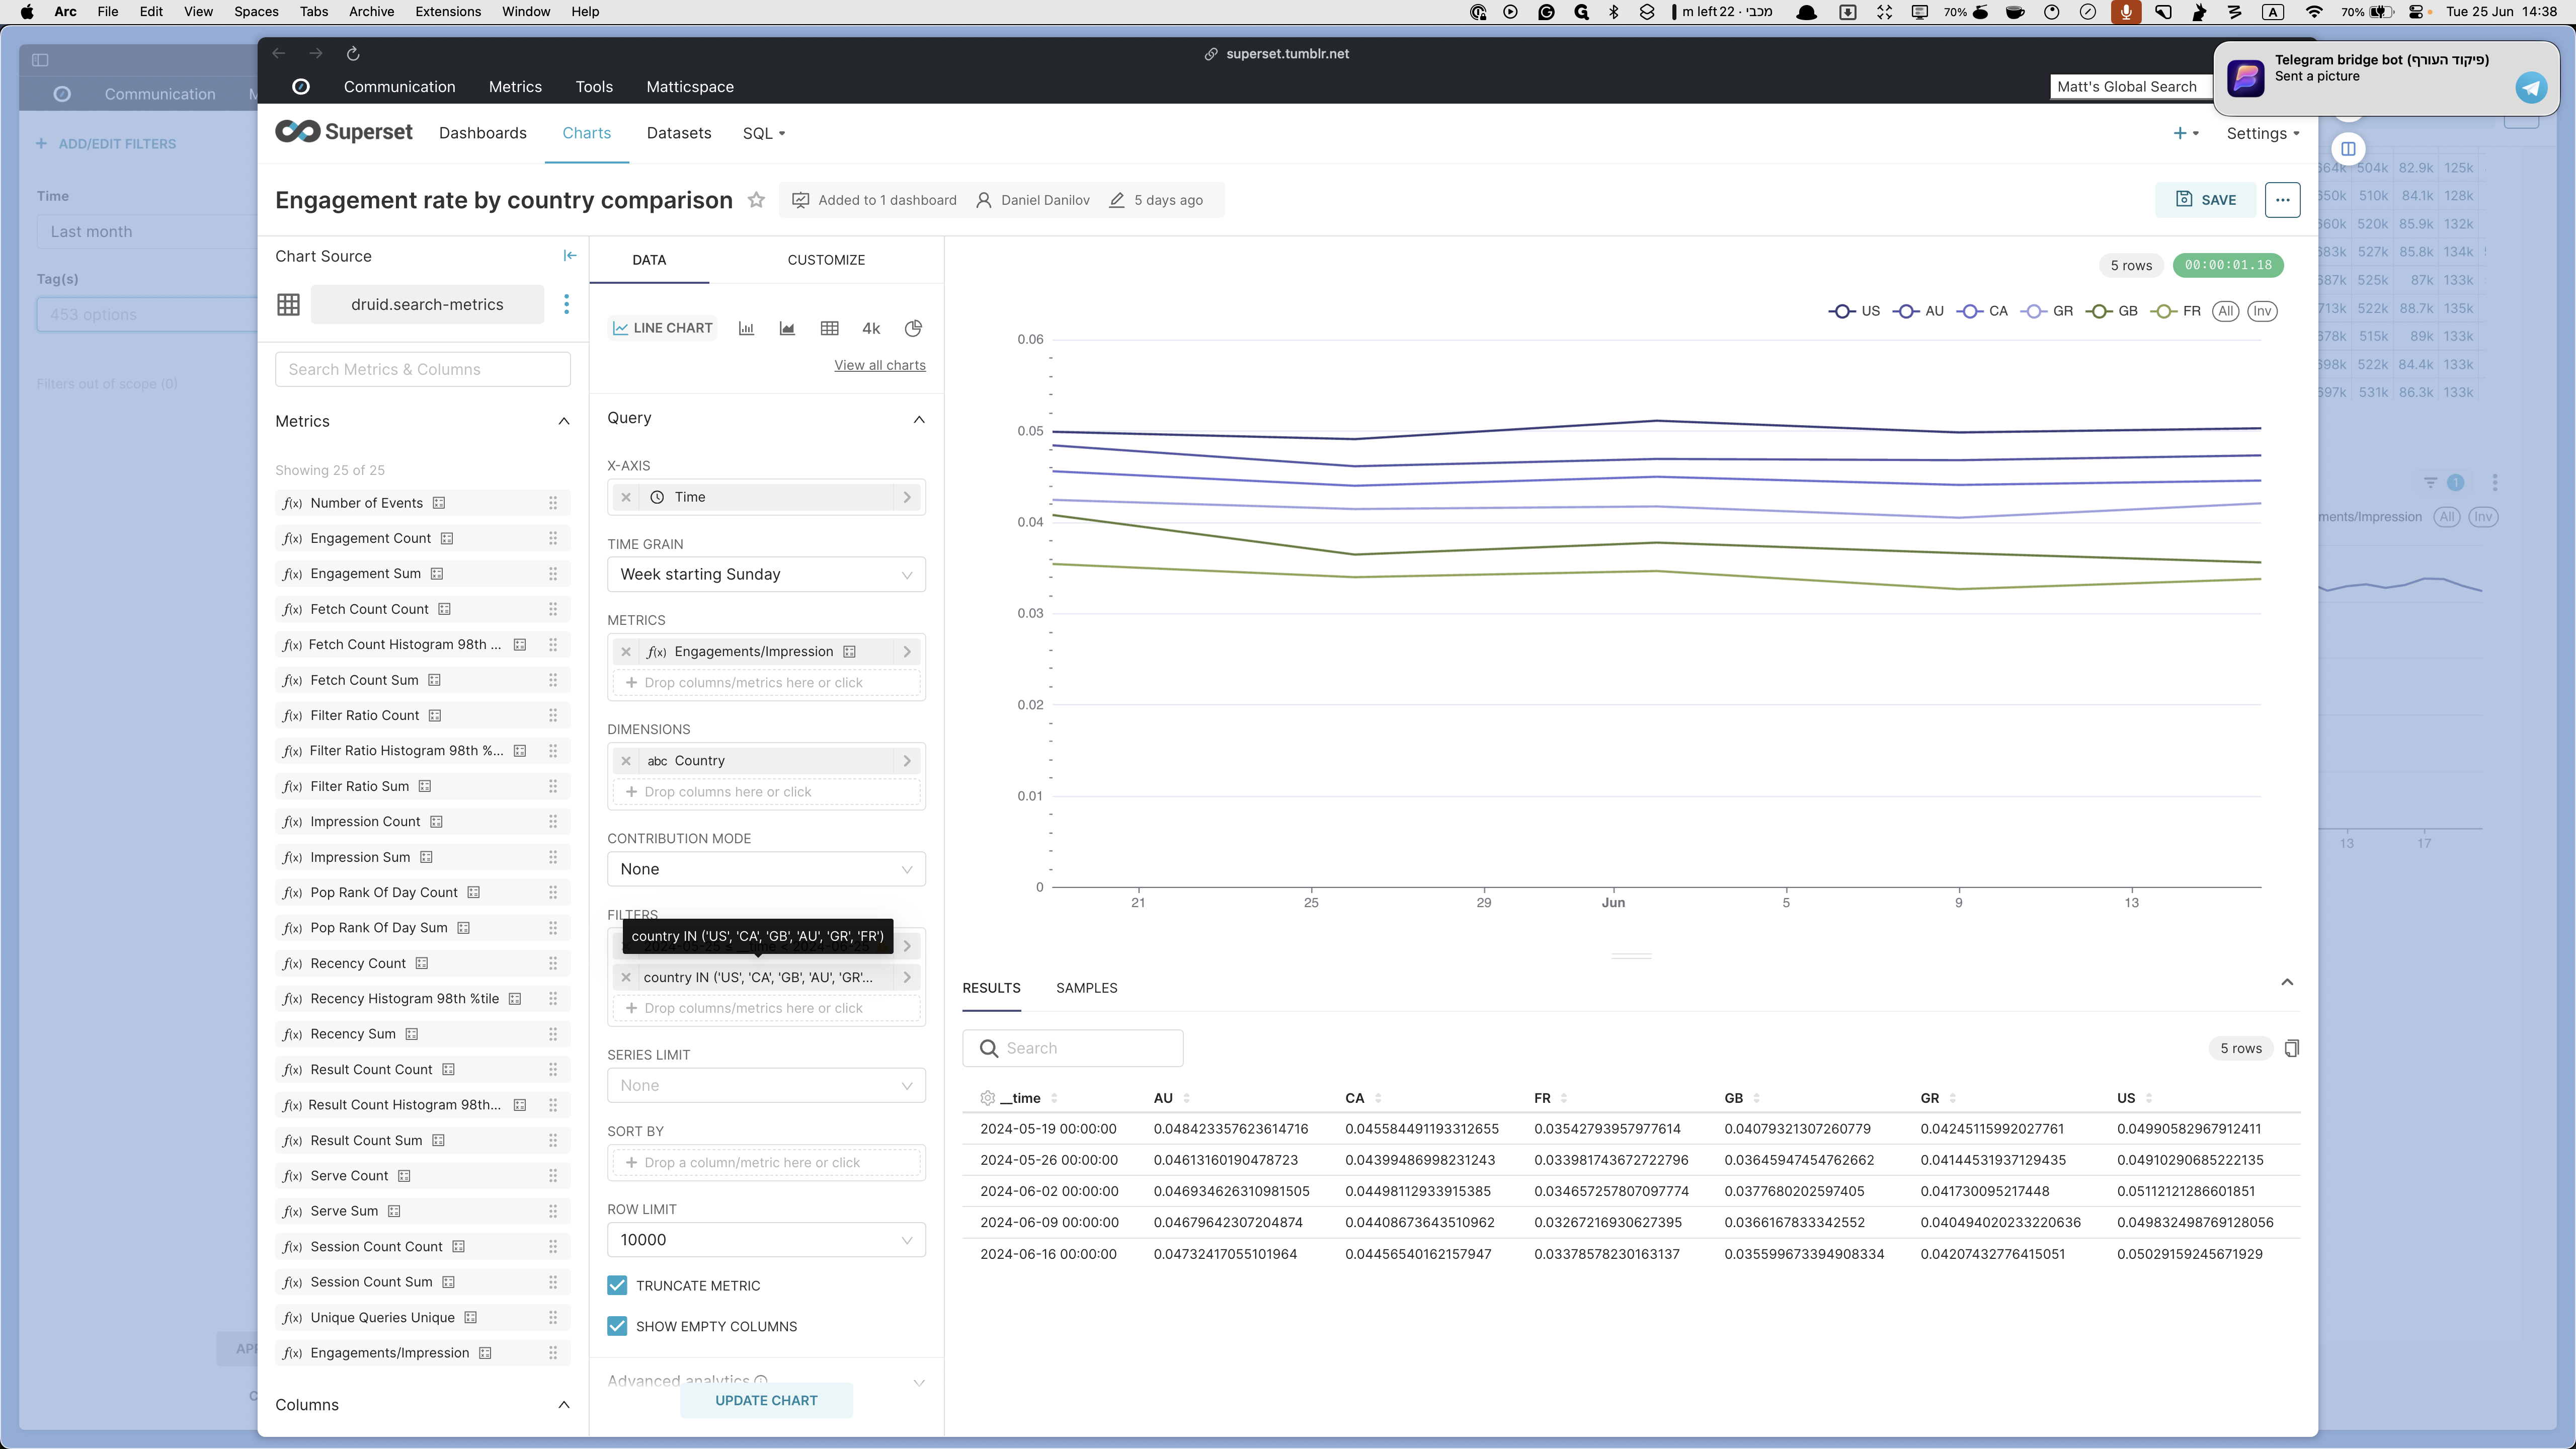Toggle CA series in the legend
This screenshot has height=1449, width=2576.
pos(1982,311)
